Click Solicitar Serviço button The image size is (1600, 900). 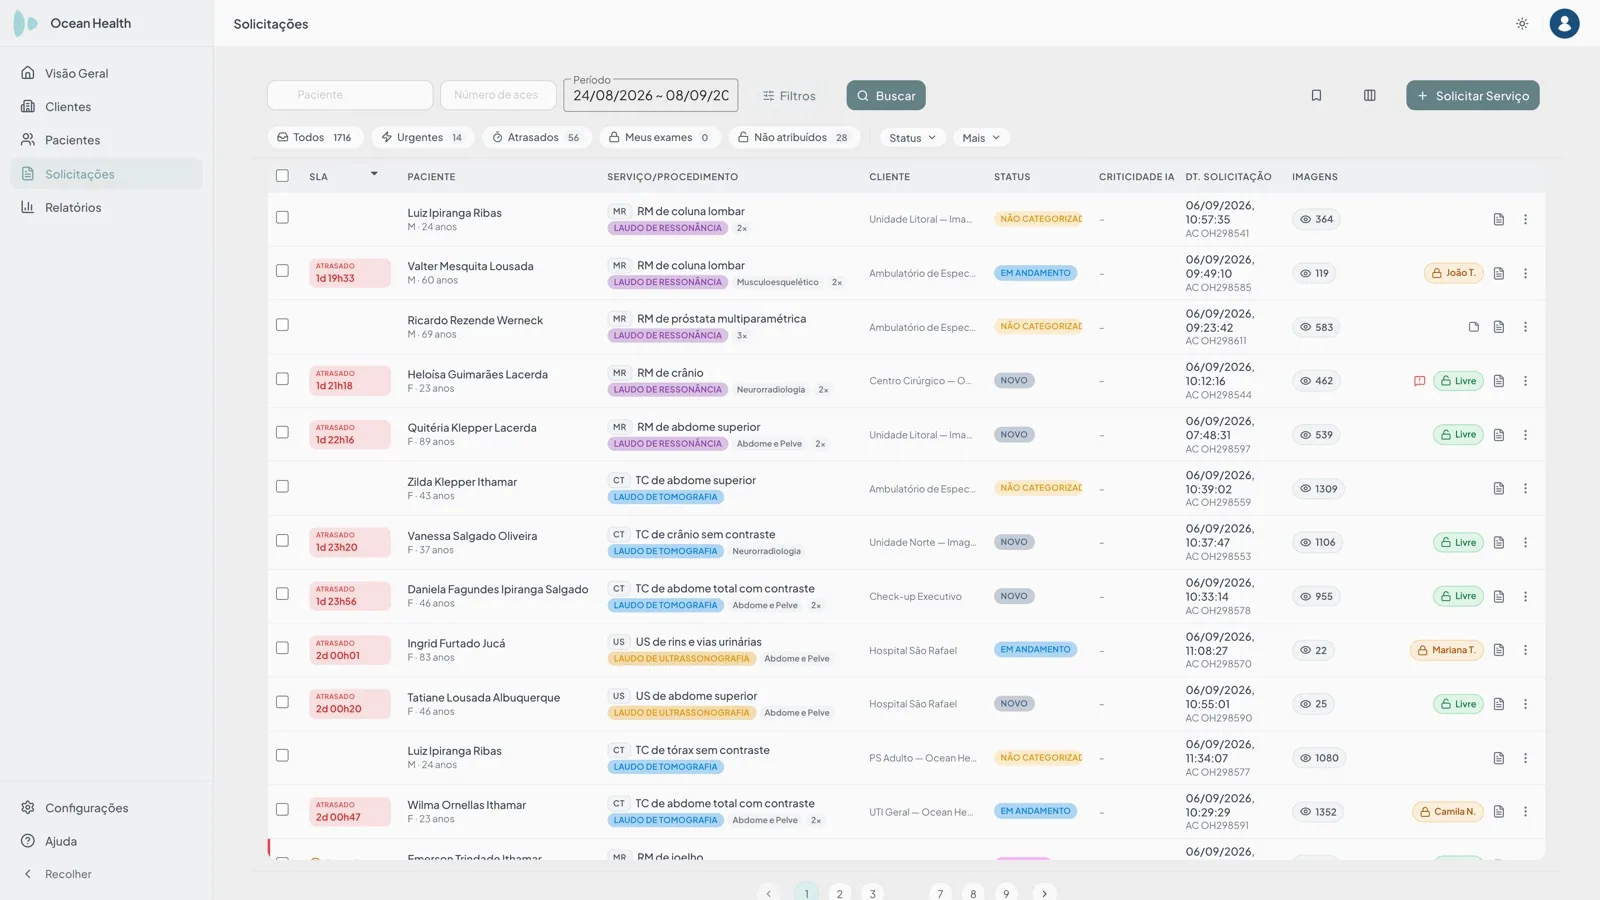pos(1473,96)
